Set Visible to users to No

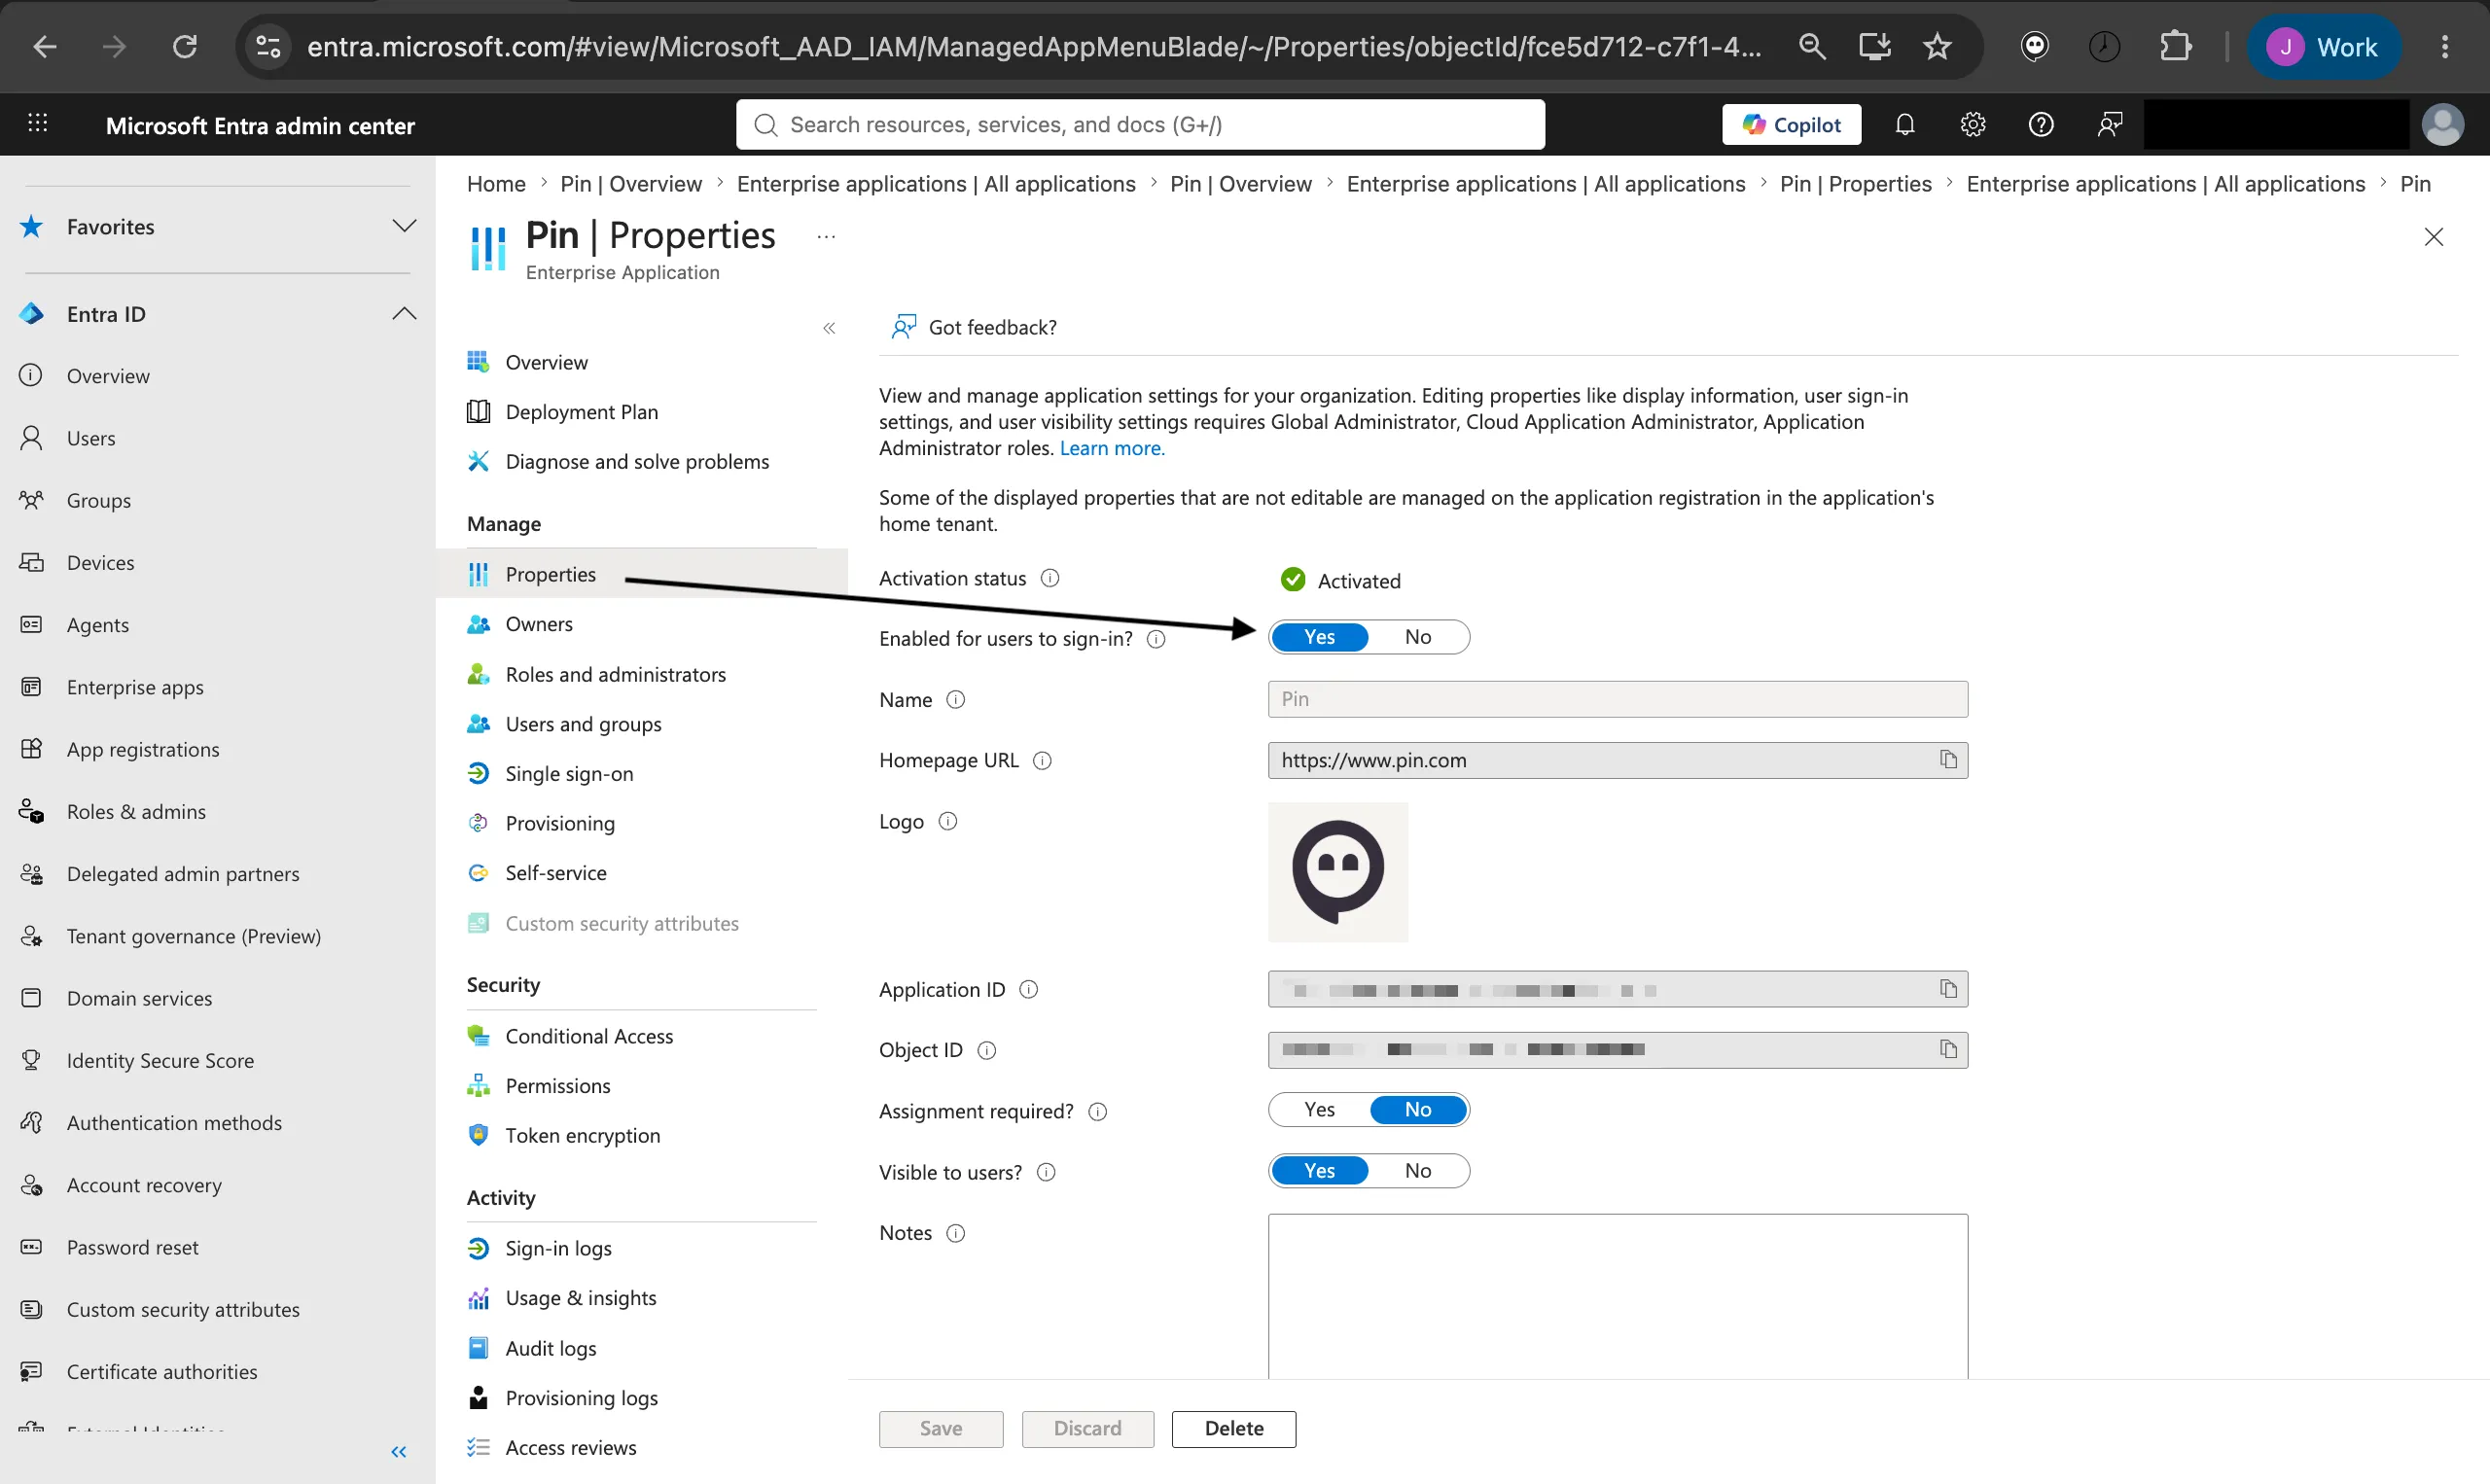pyautogui.click(x=1418, y=1171)
